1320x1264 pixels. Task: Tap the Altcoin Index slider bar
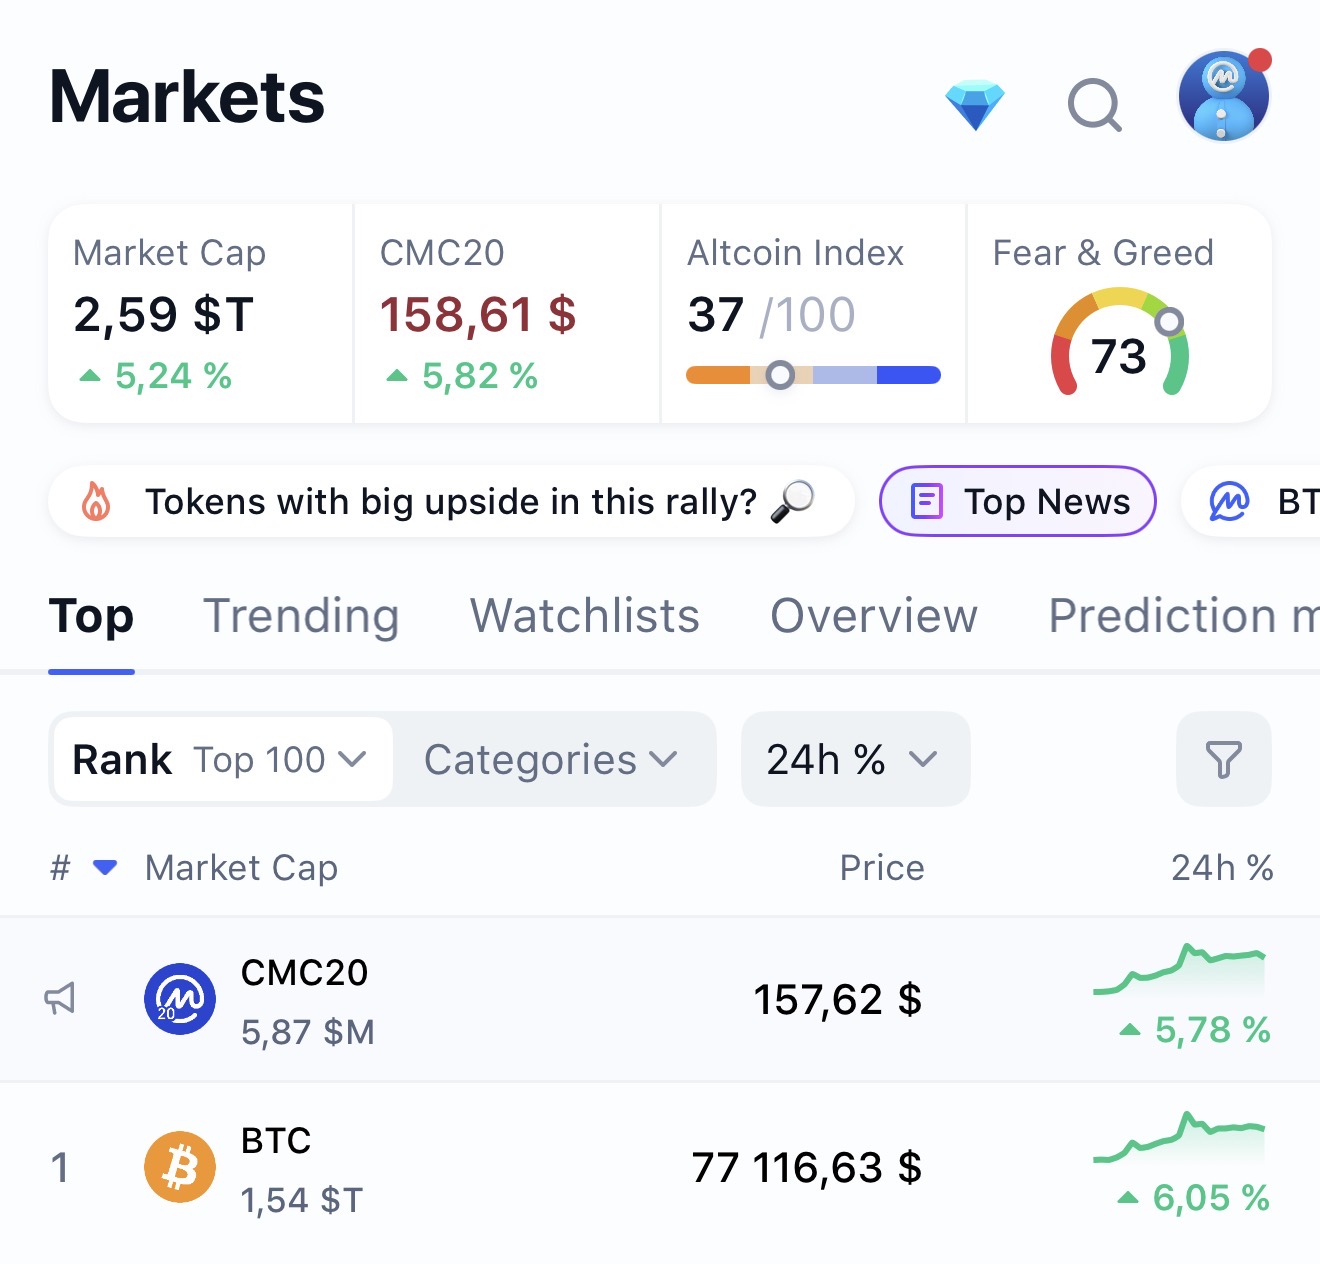[813, 375]
